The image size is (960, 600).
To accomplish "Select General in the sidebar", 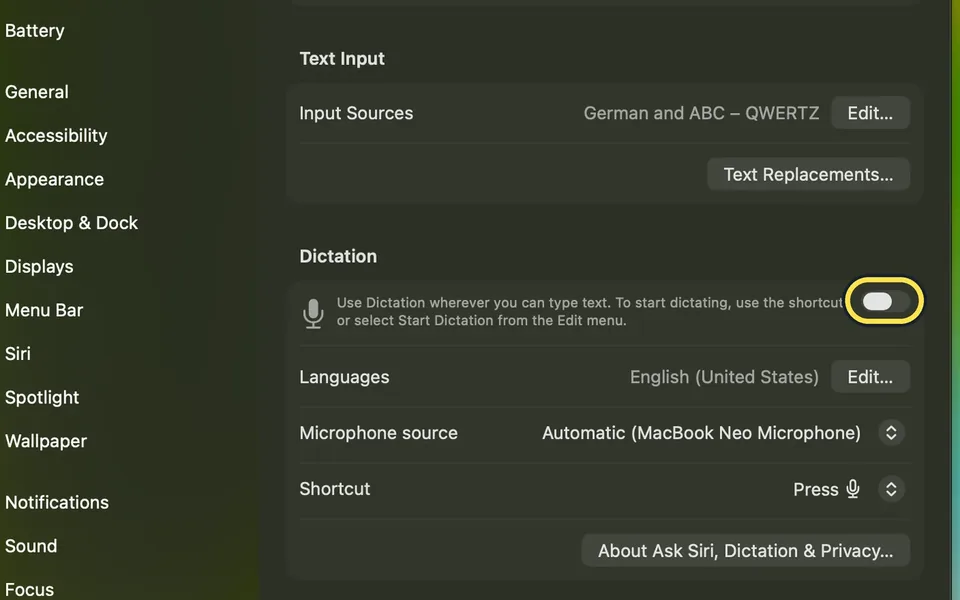I will [37, 92].
